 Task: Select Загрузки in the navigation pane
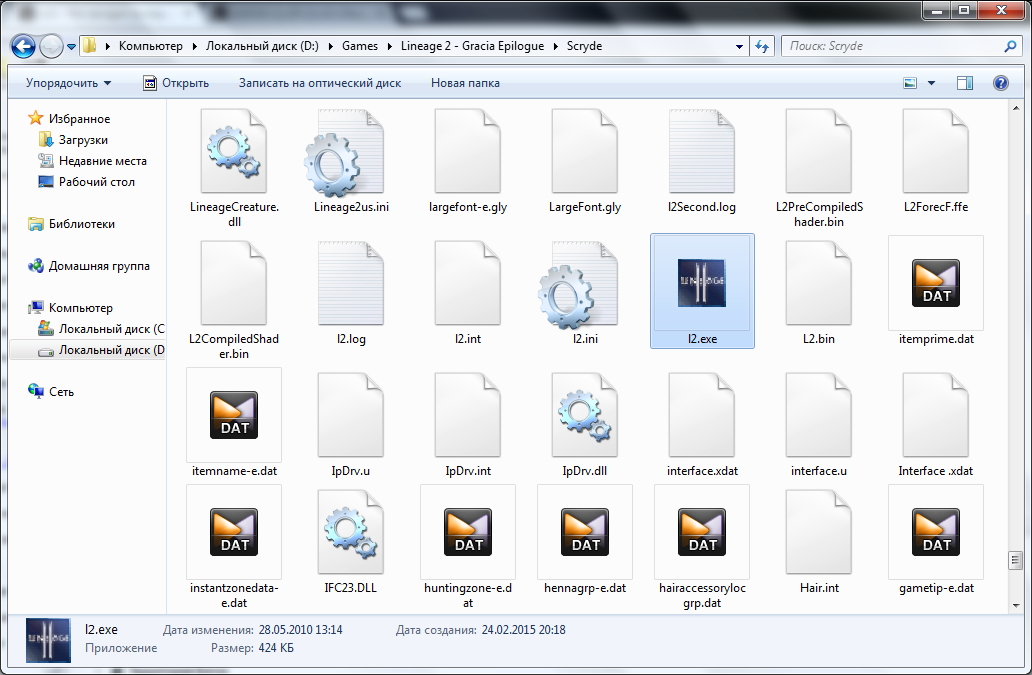click(x=83, y=140)
